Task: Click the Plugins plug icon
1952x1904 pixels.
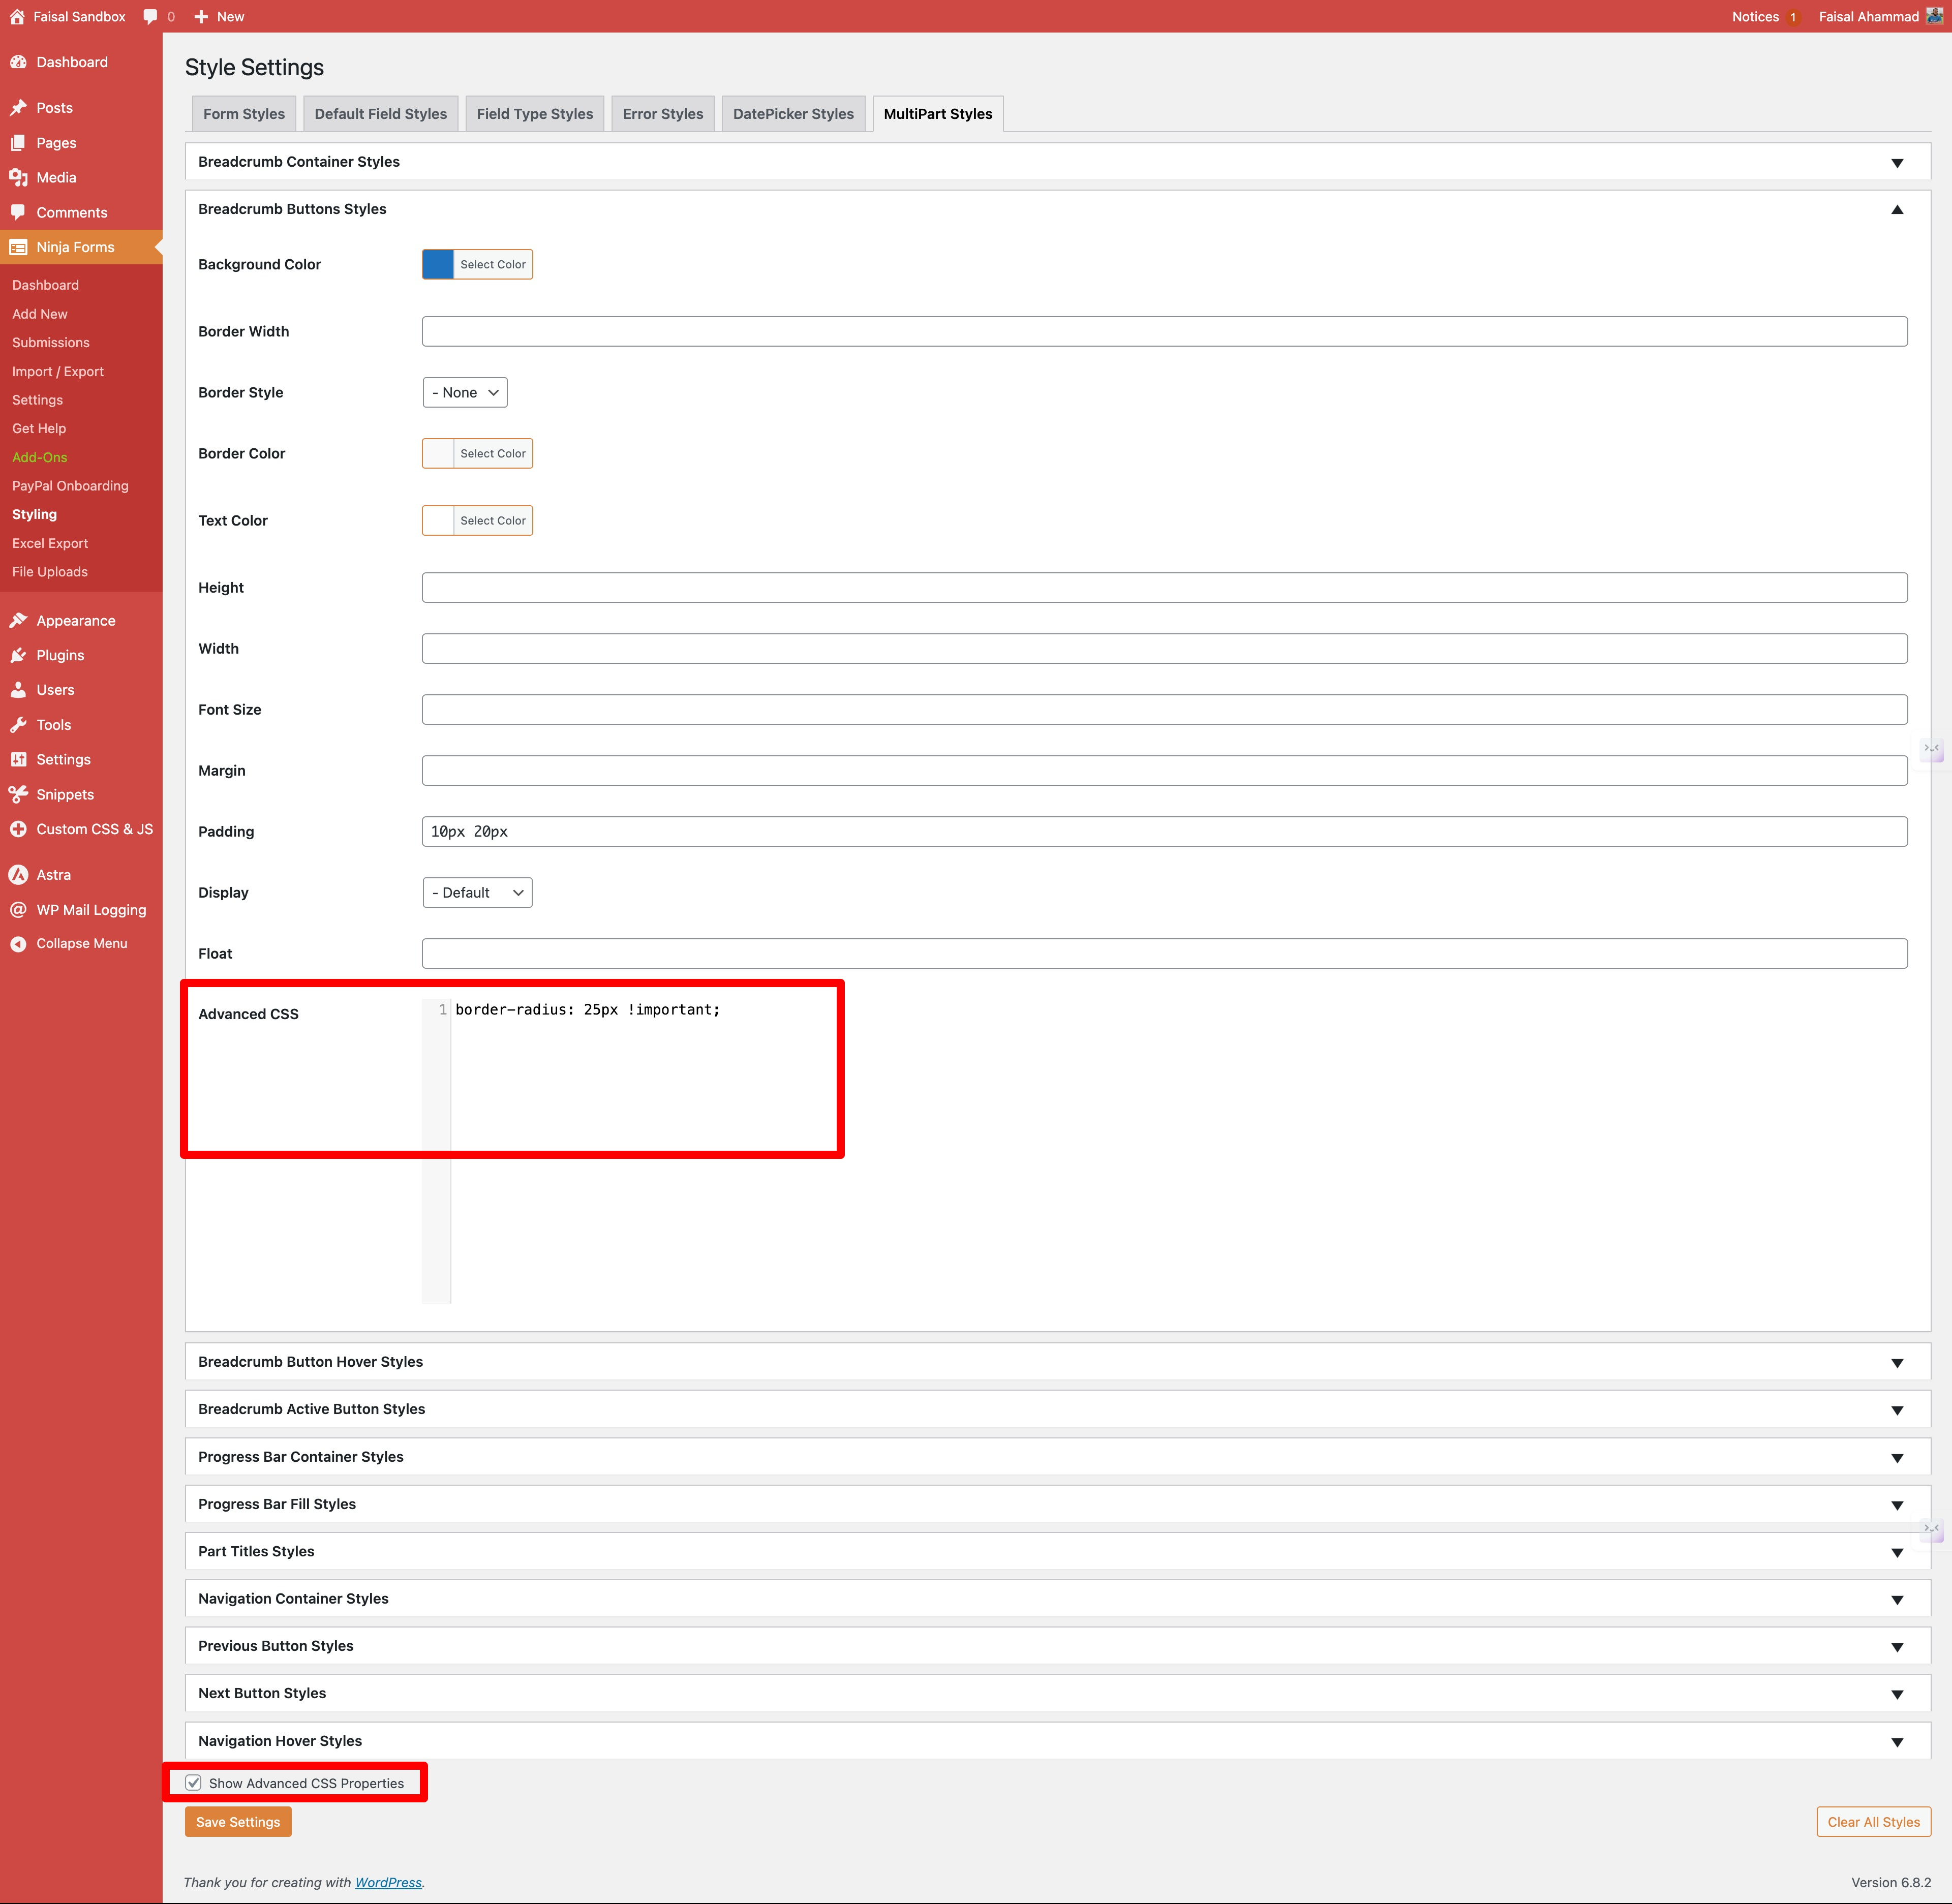Action: tap(18, 655)
